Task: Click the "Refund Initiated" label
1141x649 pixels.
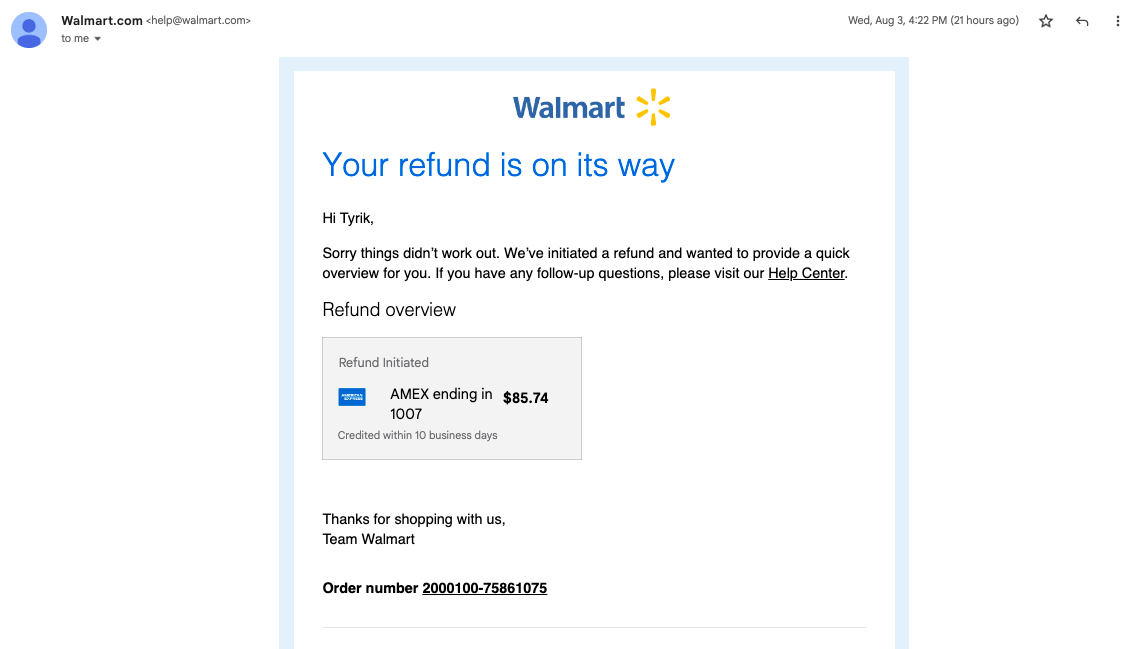Action: (x=383, y=362)
